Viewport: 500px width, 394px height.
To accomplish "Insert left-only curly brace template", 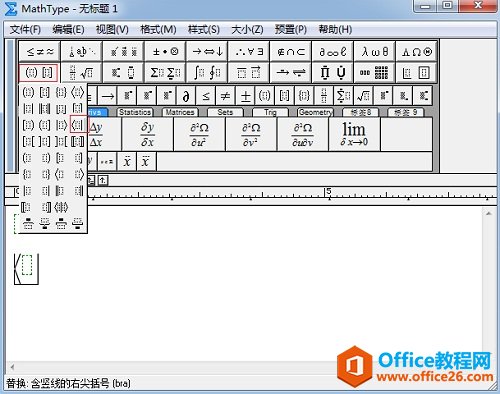I will tap(28, 174).
